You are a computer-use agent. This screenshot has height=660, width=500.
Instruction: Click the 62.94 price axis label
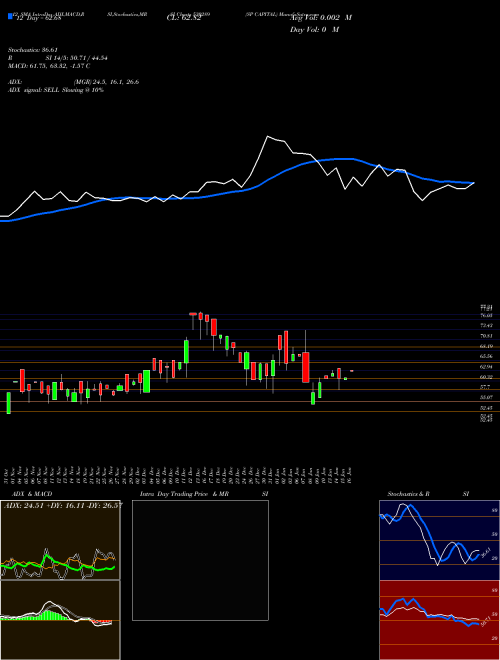pos(486,367)
